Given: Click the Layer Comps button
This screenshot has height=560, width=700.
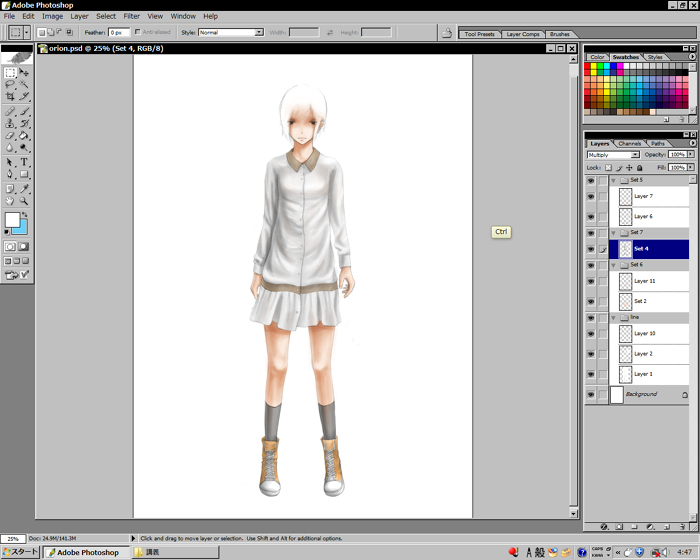Looking at the screenshot, I should click(521, 34).
